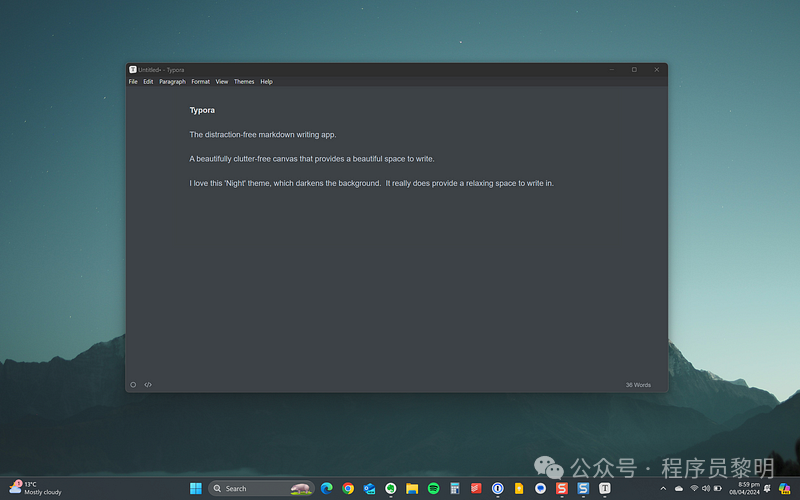Open the clock showing 8:59 pm
The image size is (800, 500).
[744, 488]
